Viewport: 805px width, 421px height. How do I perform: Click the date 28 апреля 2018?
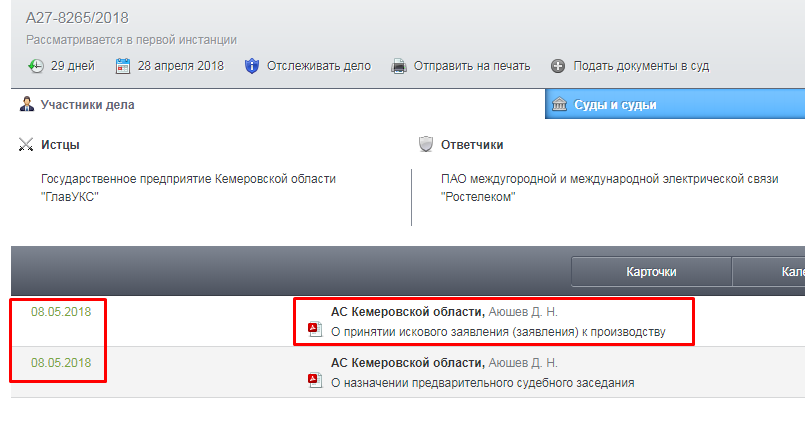click(181, 66)
